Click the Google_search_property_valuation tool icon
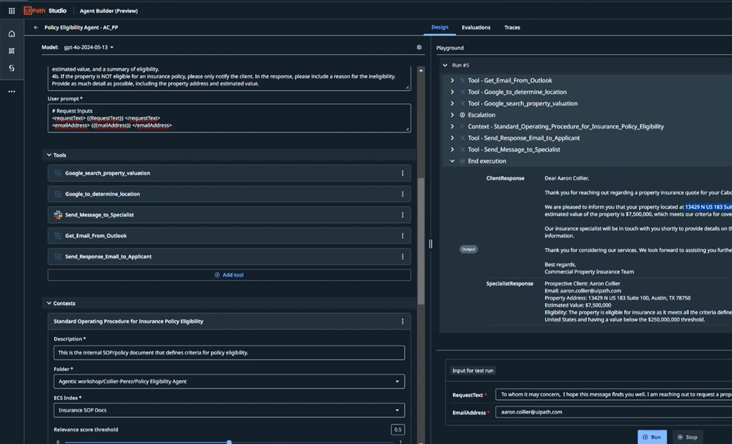 (x=58, y=173)
